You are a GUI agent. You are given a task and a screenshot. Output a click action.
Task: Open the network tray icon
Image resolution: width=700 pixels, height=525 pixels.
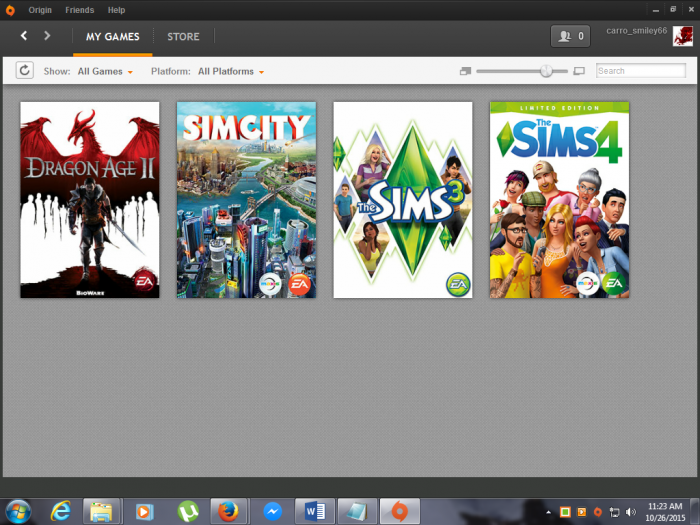pyautogui.click(x=615, y=512)
